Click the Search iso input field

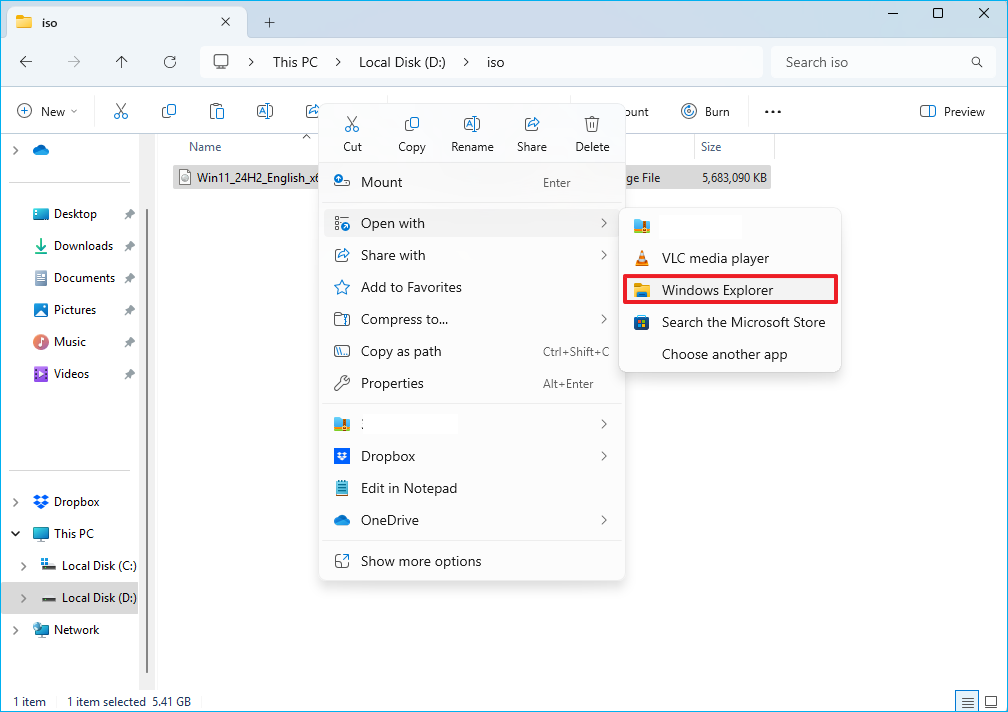870,62
